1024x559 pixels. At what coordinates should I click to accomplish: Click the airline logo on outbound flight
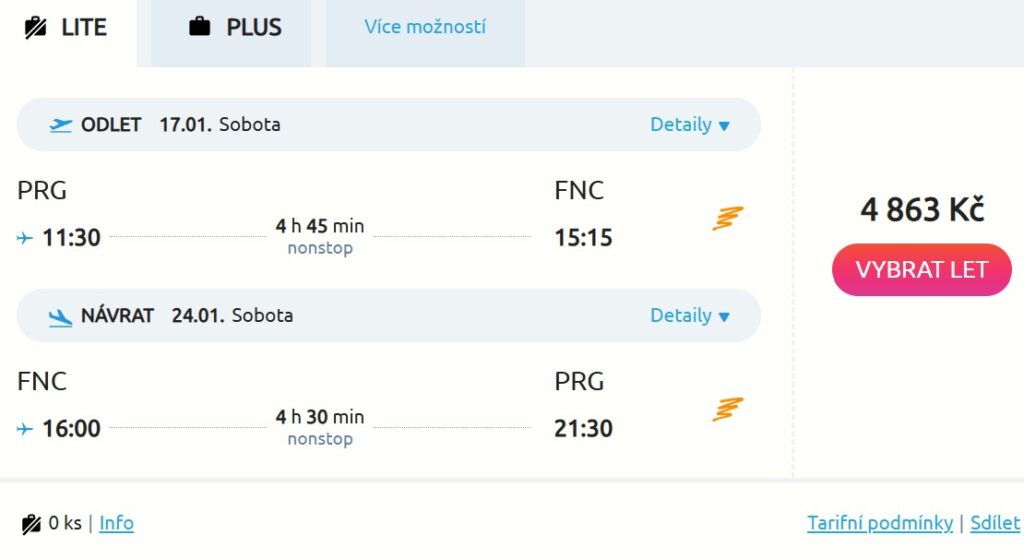coord(728,218)
